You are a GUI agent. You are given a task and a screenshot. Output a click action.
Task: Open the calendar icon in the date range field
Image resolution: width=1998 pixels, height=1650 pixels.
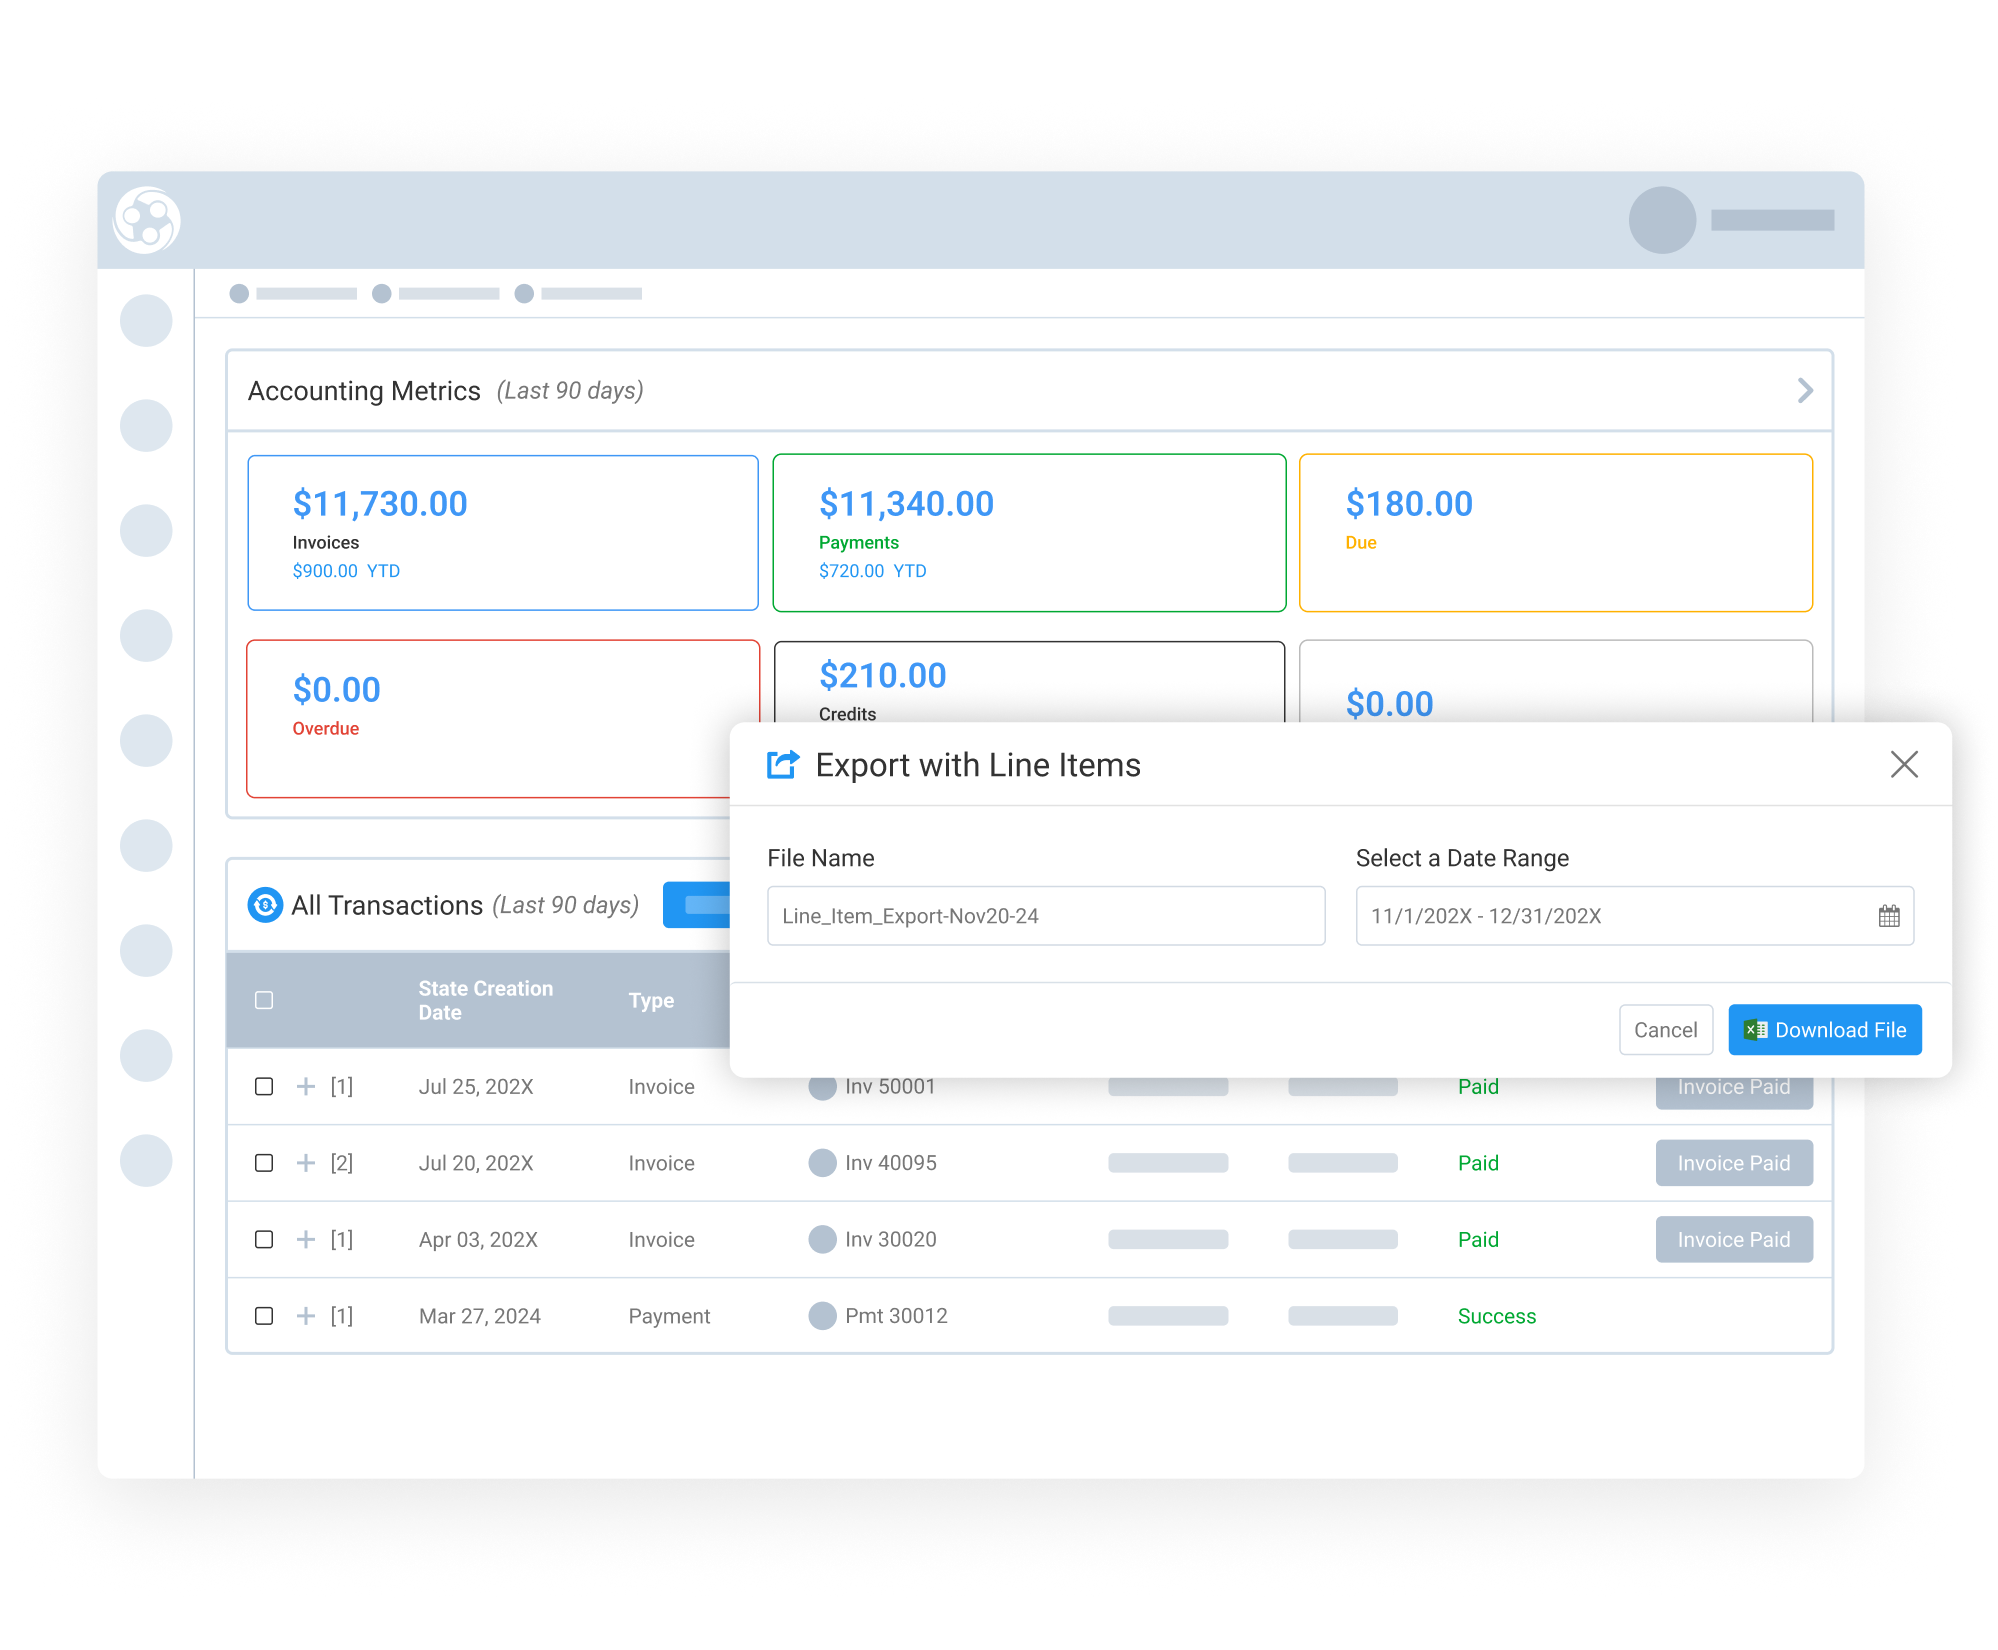(x=1889, y=915)
